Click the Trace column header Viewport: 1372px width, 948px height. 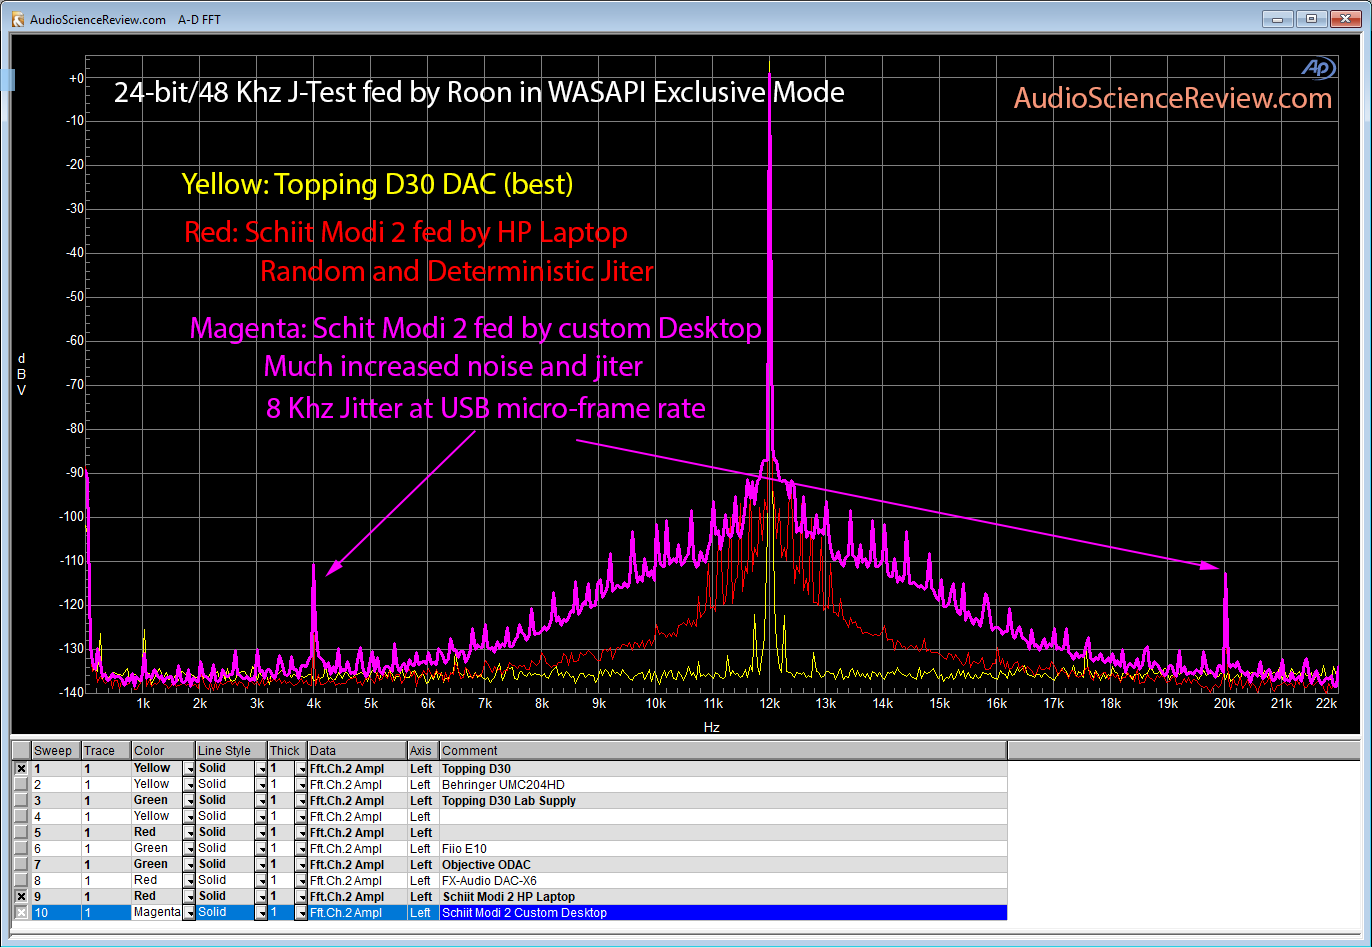pos(106,750)
